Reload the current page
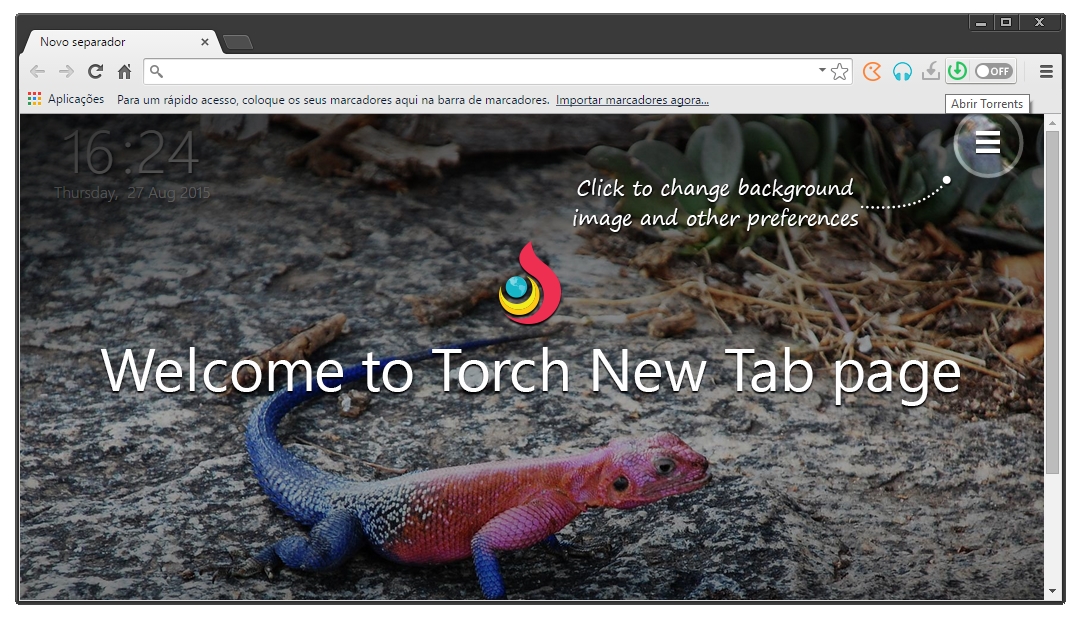This screenshot has width=1078, height=619. tap(96, 72)
